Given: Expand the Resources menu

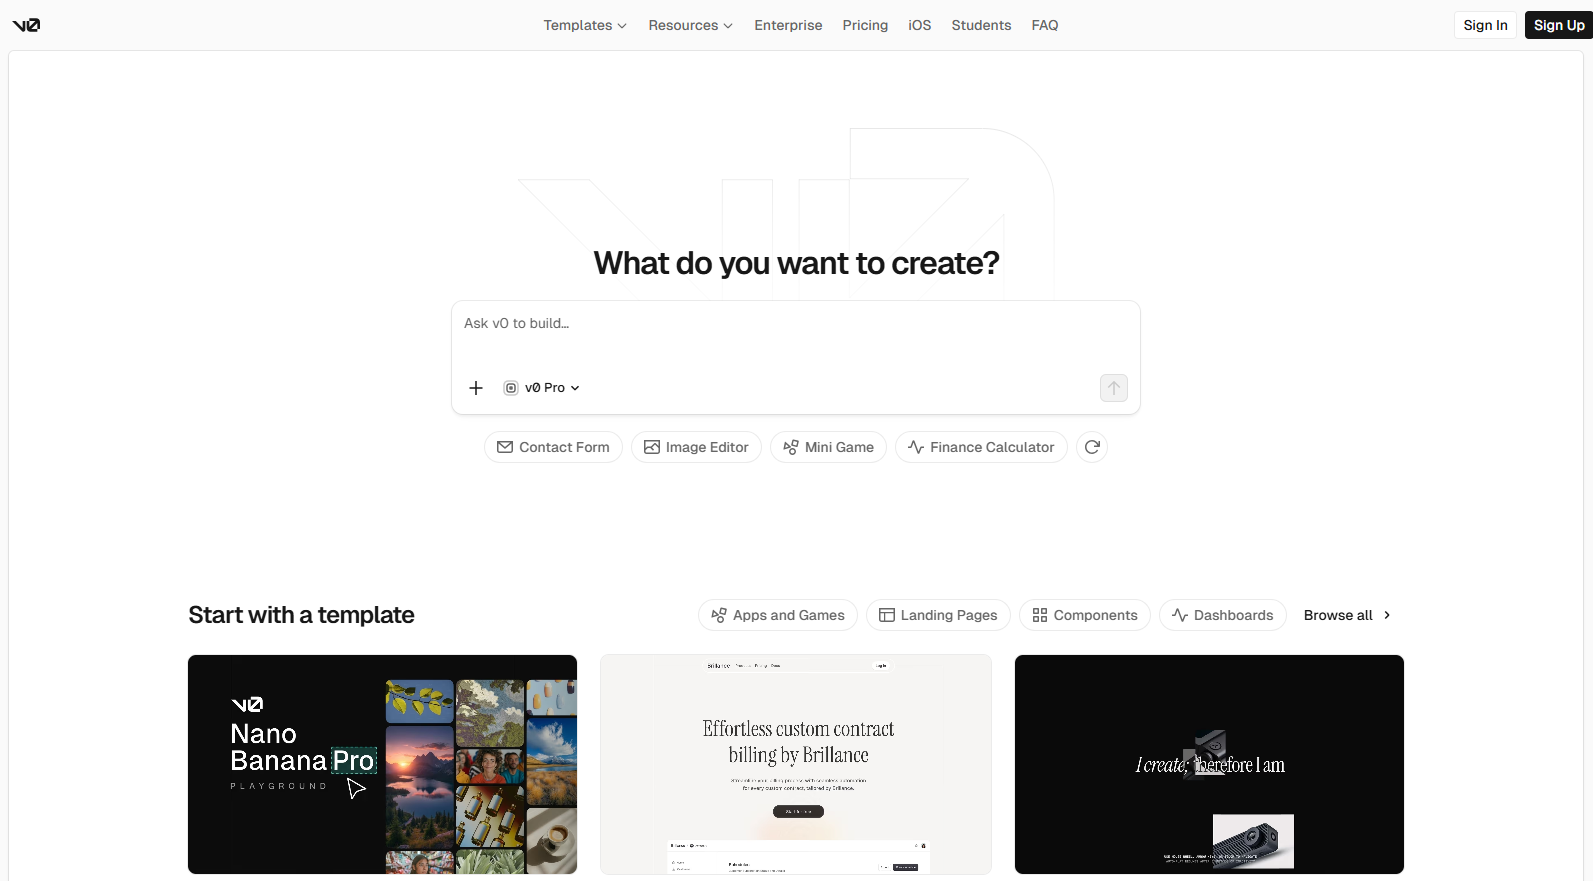Looking at the screenshot, I should [690, 25].
